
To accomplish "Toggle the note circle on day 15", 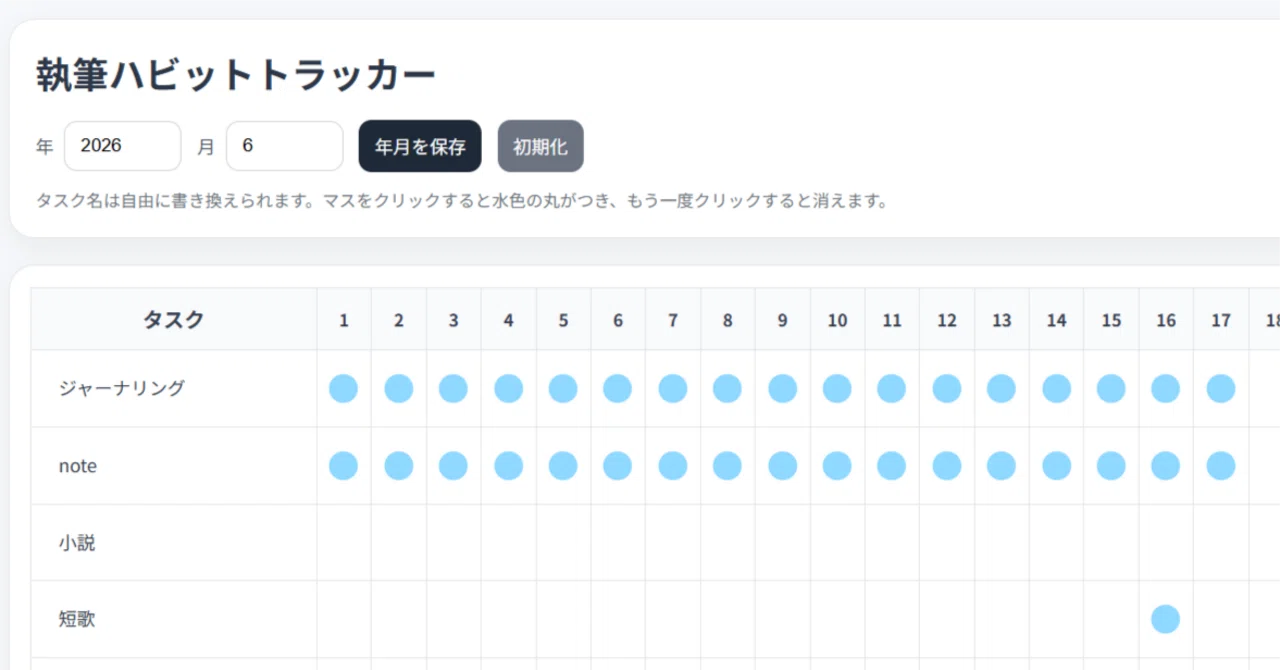I will click(x=1111, y=465).
